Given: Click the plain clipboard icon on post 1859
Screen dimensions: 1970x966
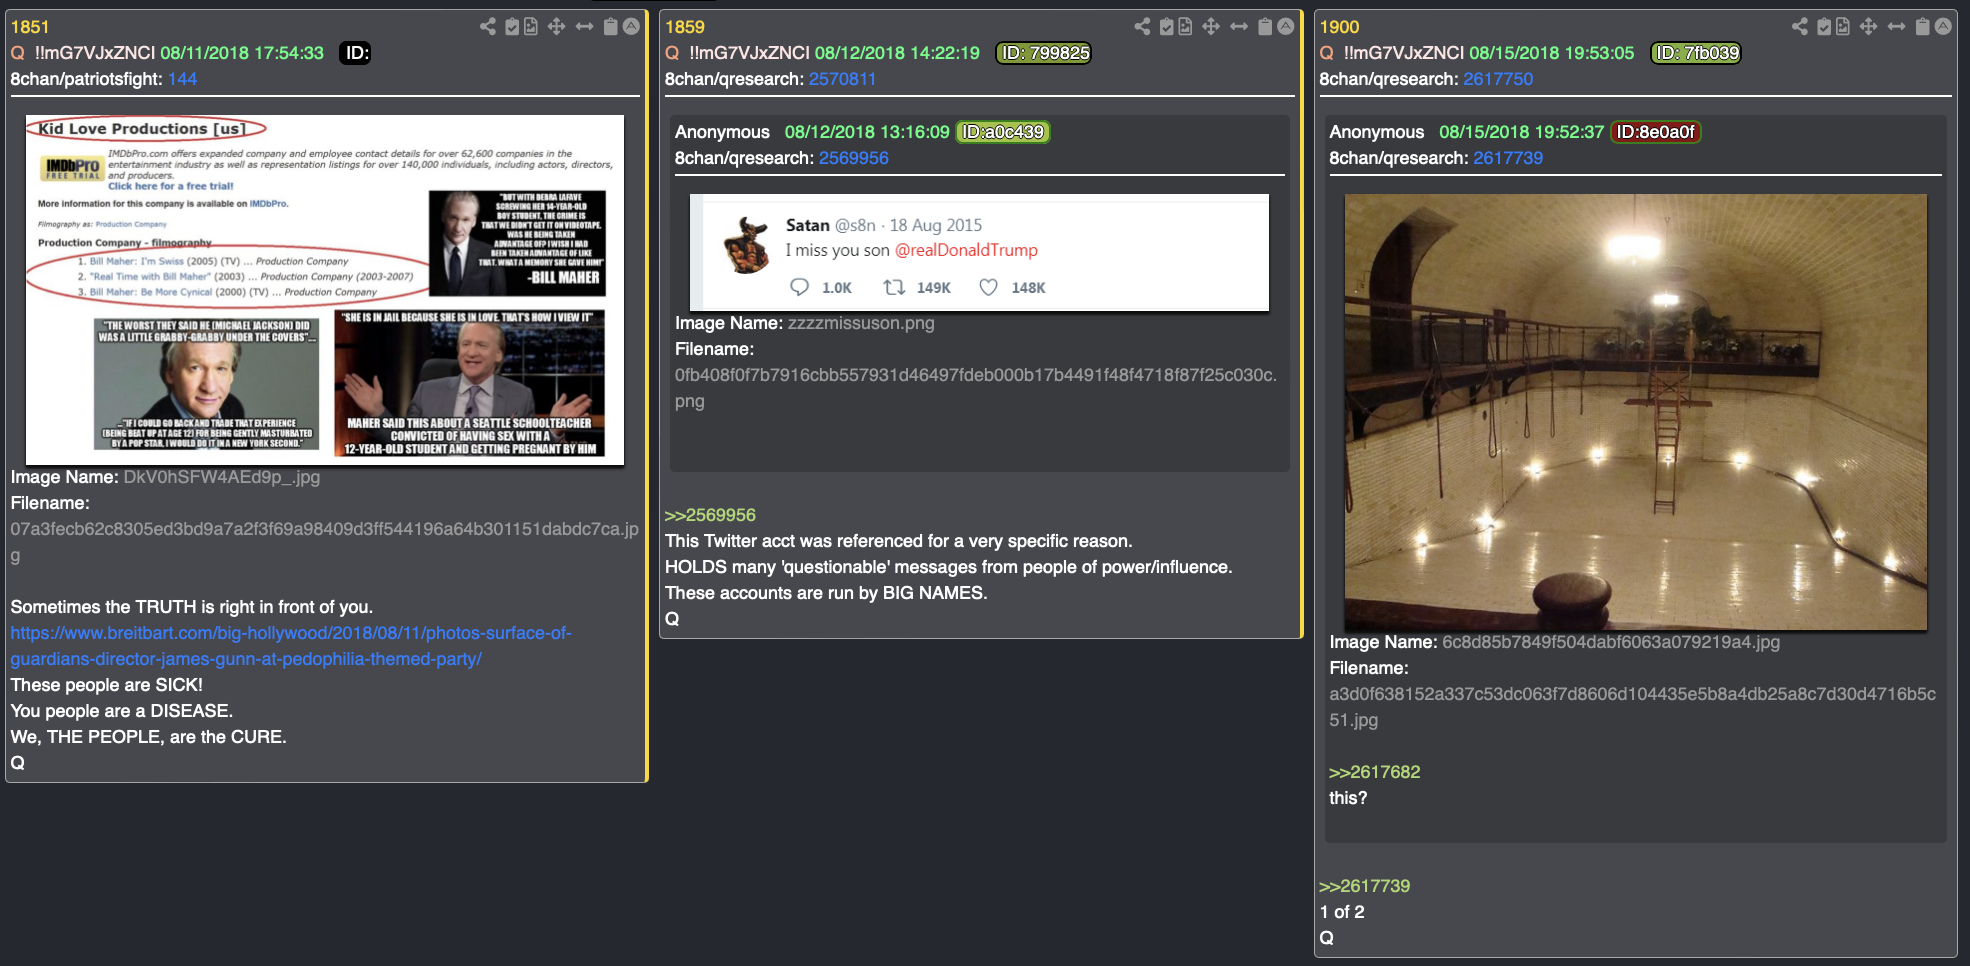Looking at the screenshot, I should point(1265,26).
